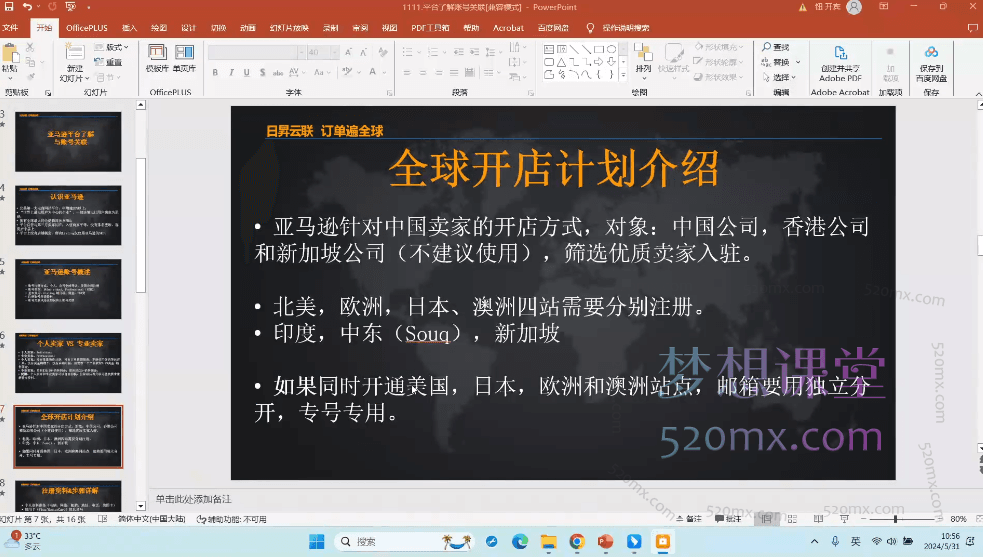The width and height of the screenshot is (983, 557).
Task: Click the Save icon in quick access
Action: (x=9, y=7)
